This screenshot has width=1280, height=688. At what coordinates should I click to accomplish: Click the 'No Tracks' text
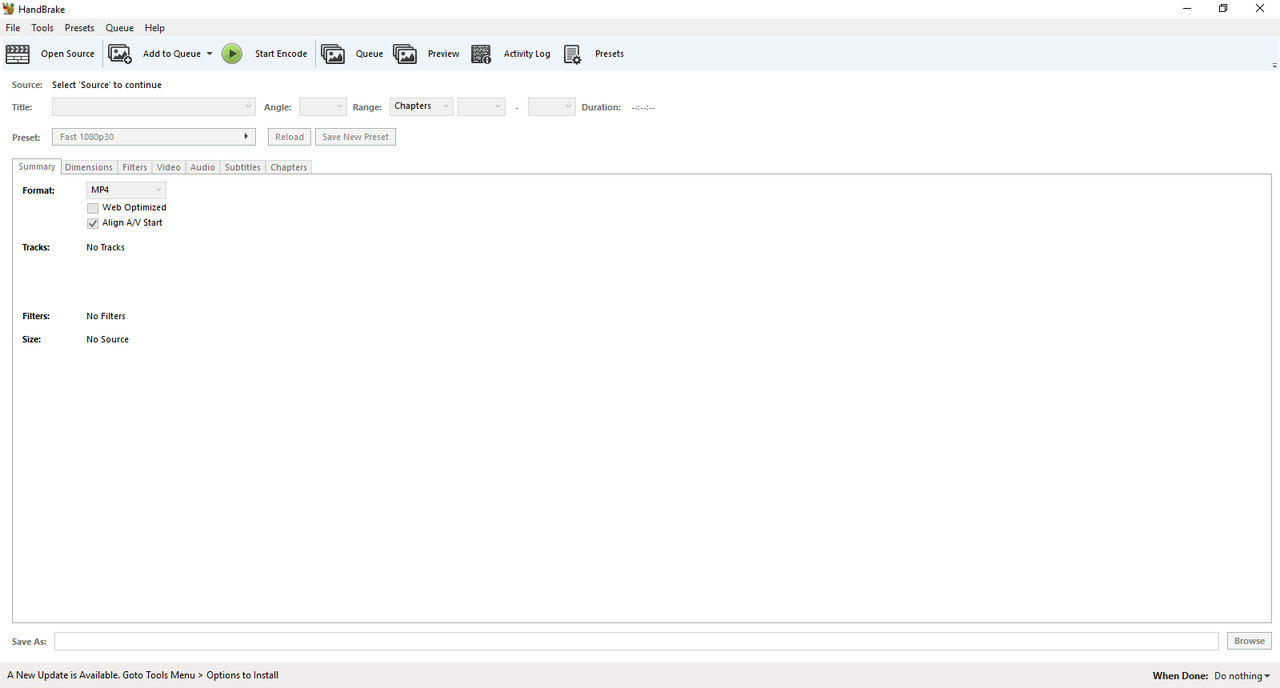106,248
